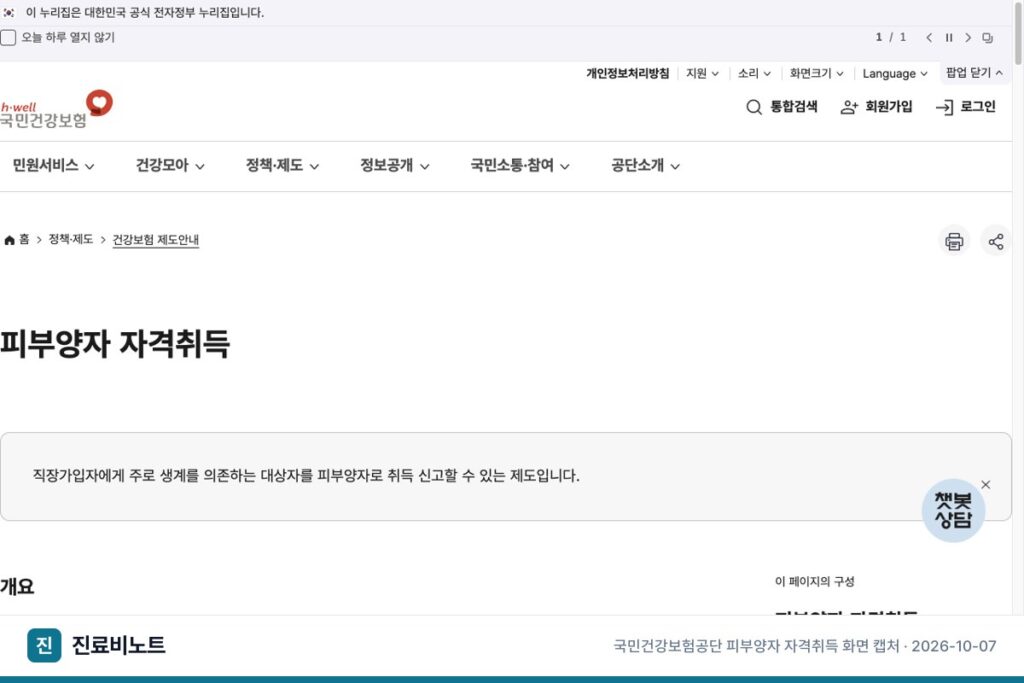Open 통합검색 integrated search
1024x683 pixels.
click(782, 106)
